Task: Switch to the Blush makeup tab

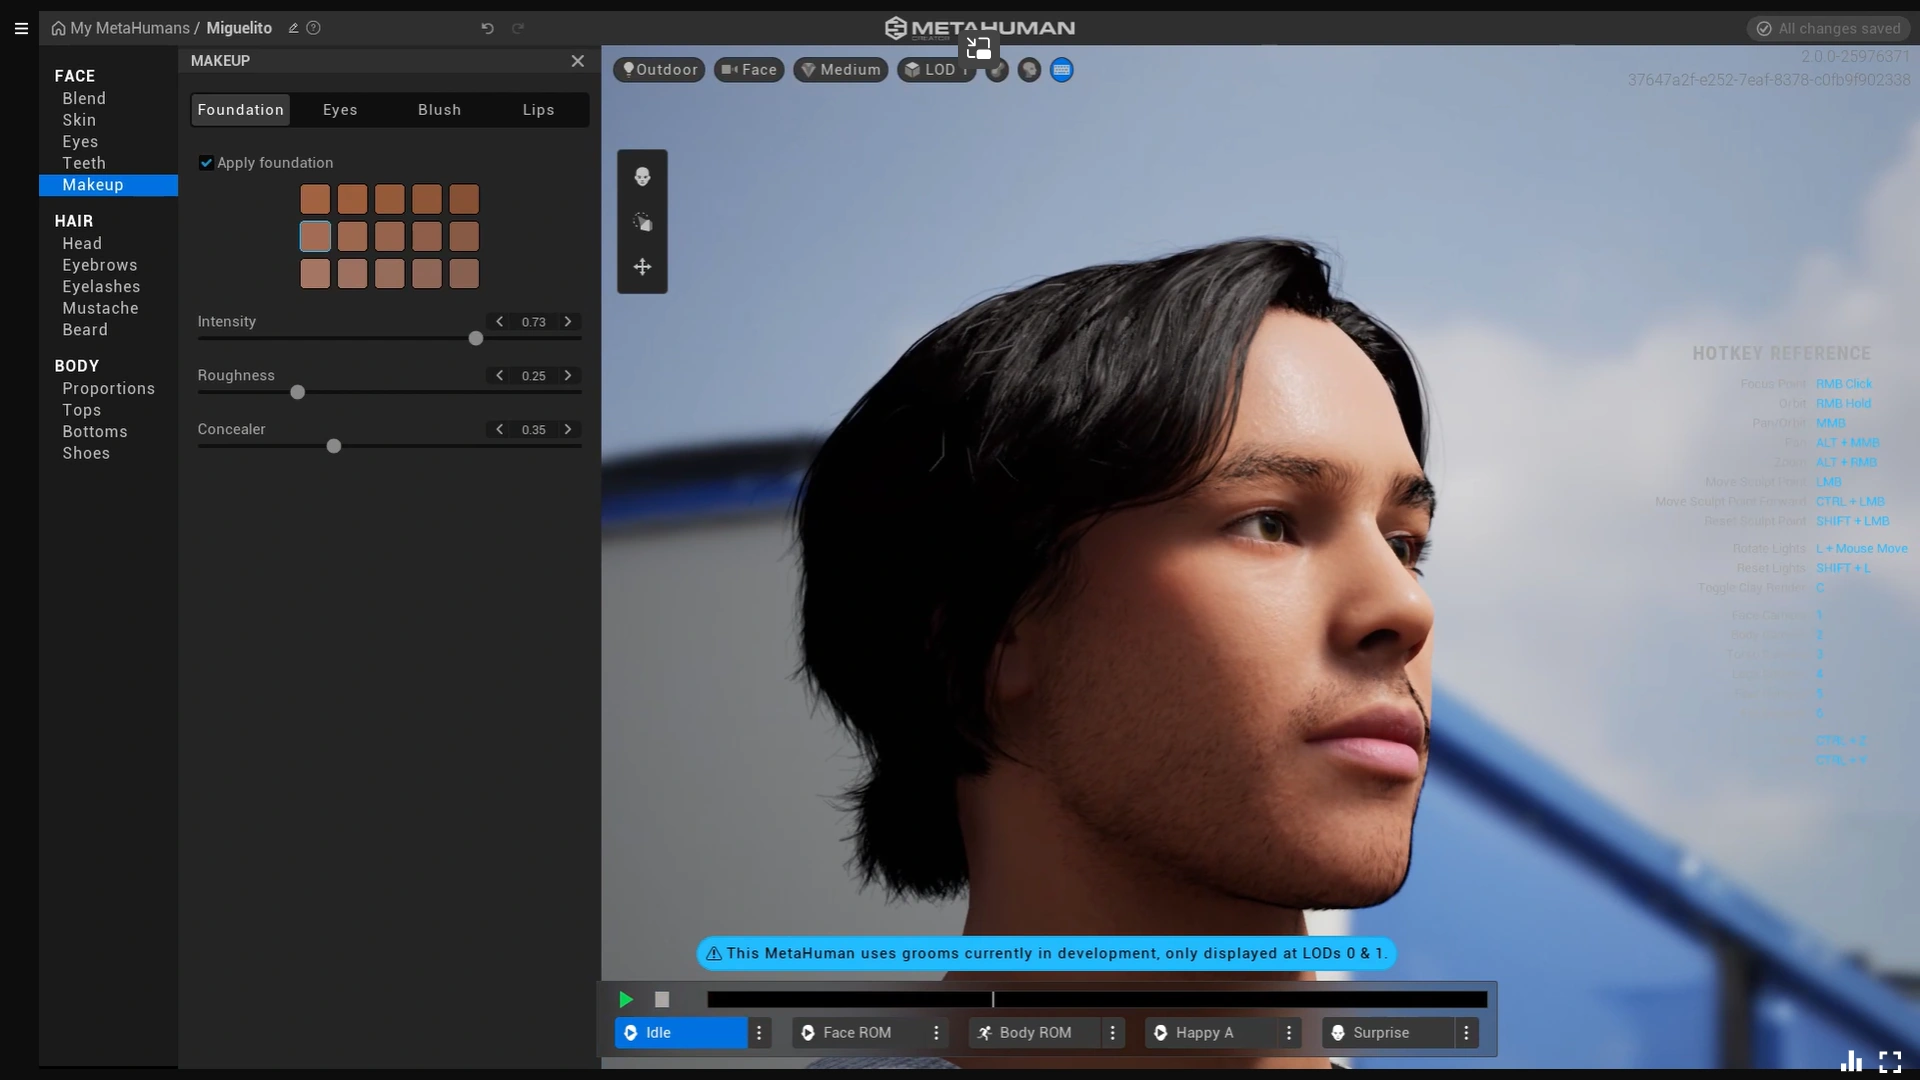Action: [x=439, y=110]
